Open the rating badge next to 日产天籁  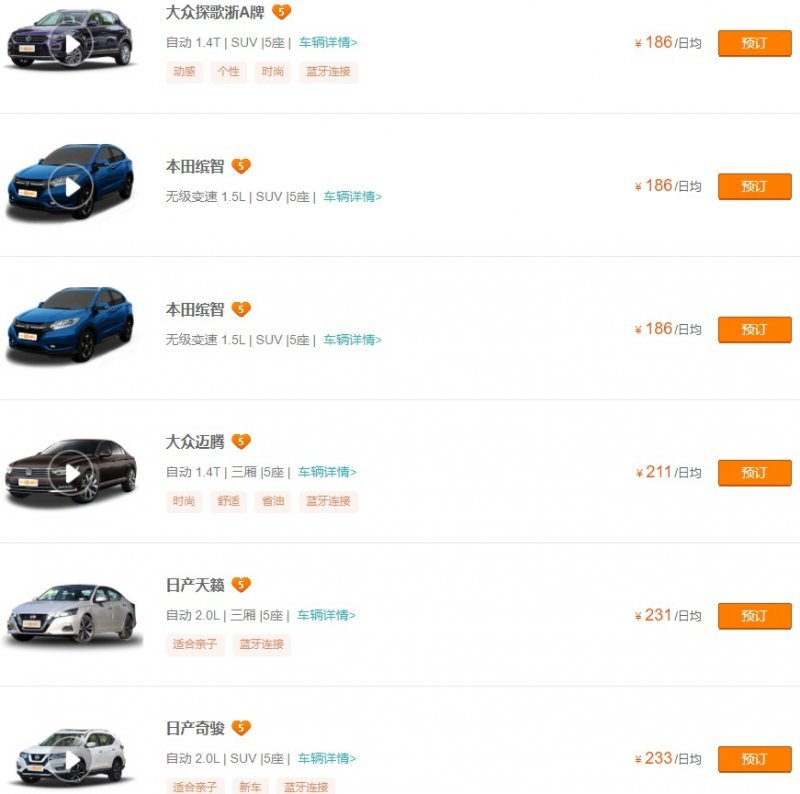point(241,584)
